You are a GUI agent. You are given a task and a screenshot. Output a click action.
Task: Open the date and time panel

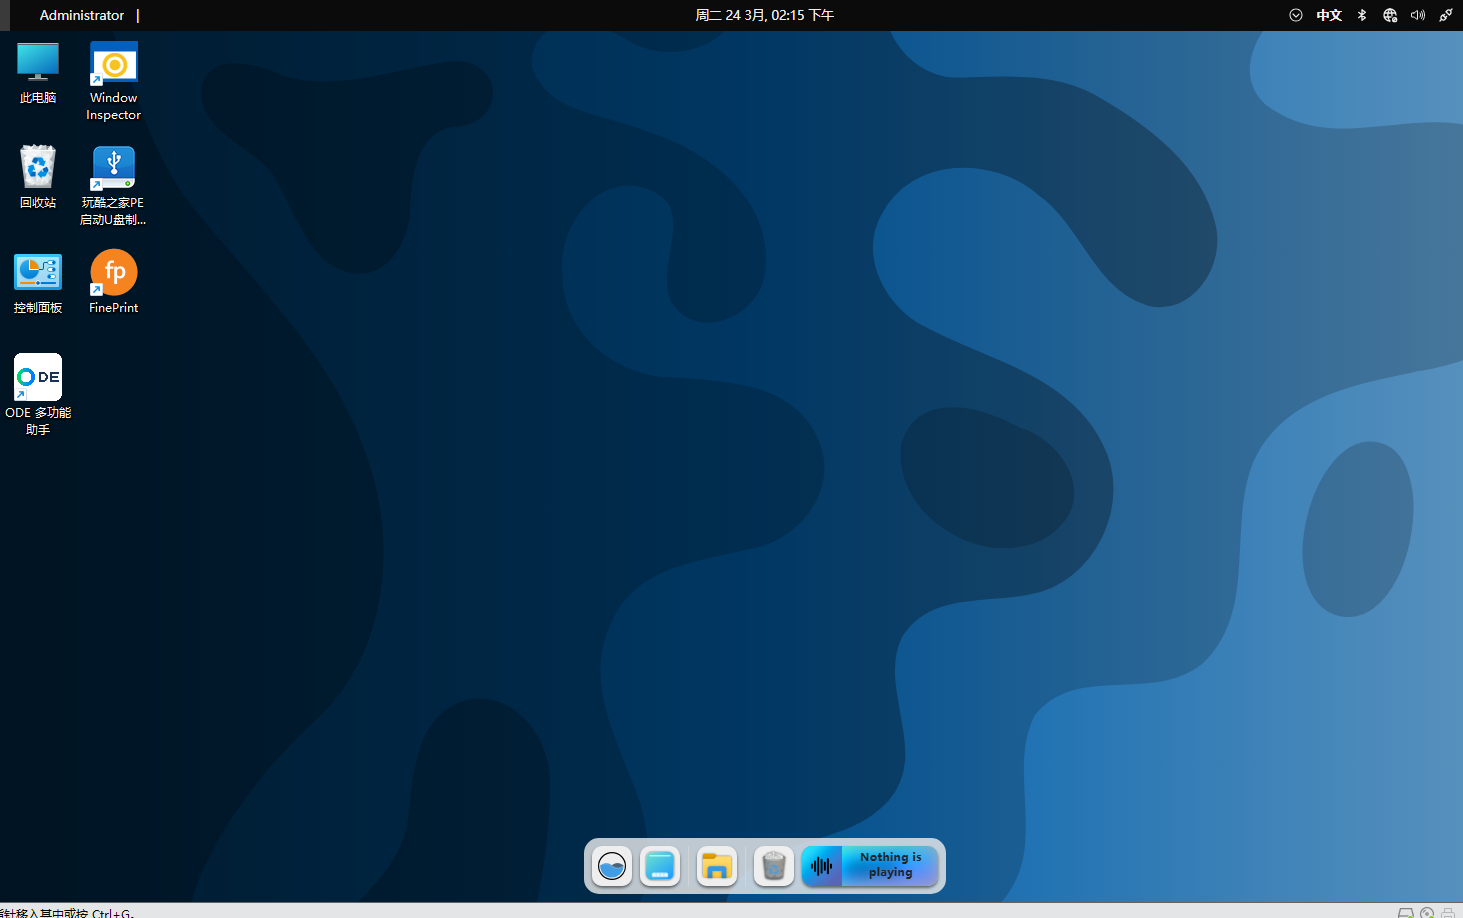(x=764, y=15)
